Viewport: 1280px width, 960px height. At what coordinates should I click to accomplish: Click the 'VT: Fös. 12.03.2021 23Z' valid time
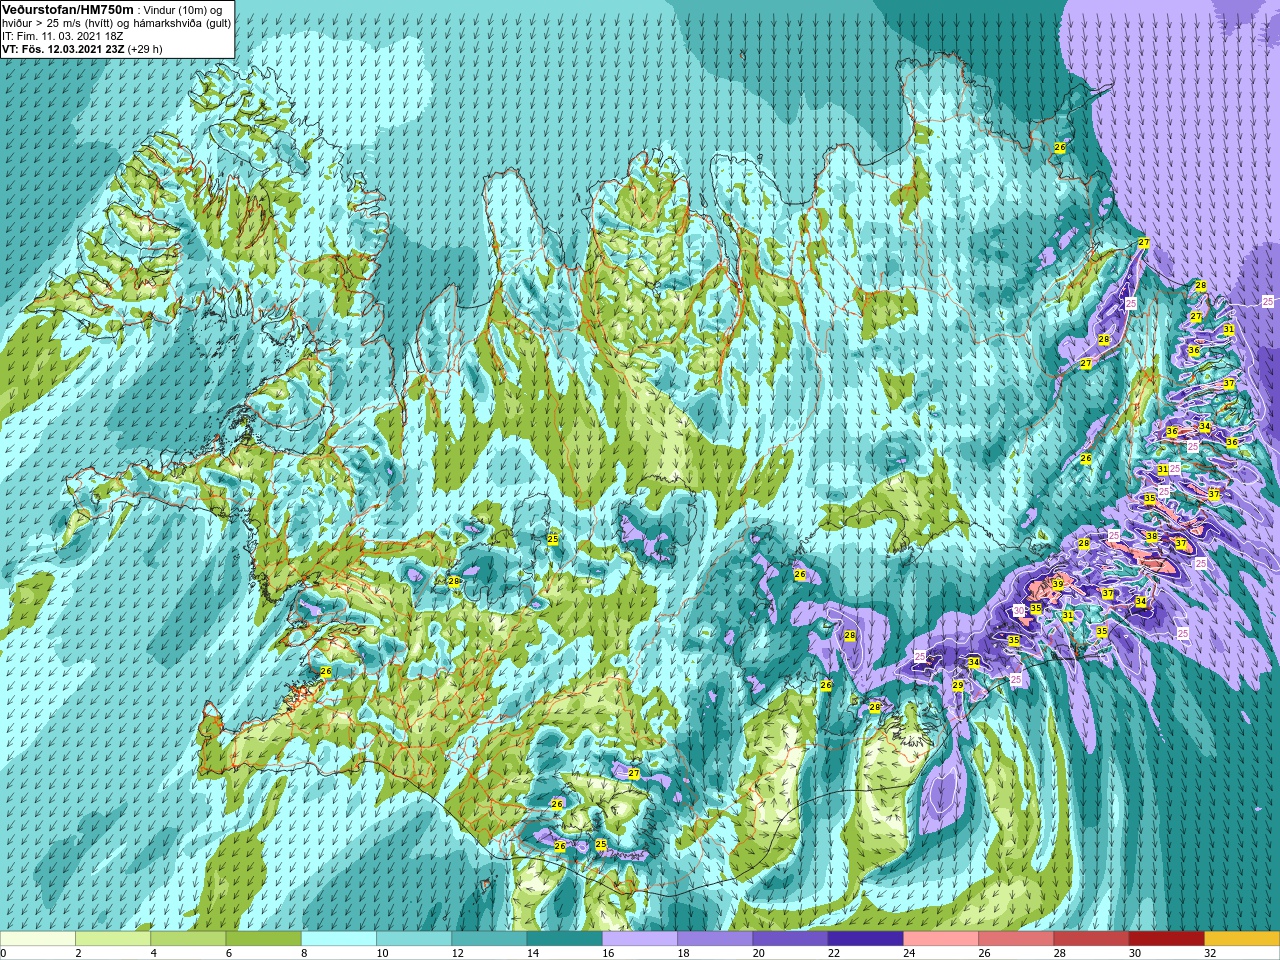(x=63, y=48)
